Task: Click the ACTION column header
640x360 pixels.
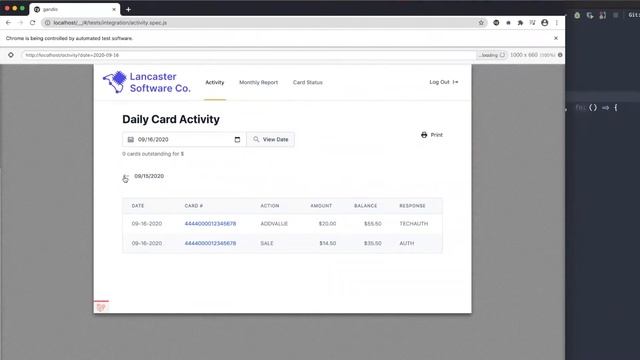Action: 270,206
